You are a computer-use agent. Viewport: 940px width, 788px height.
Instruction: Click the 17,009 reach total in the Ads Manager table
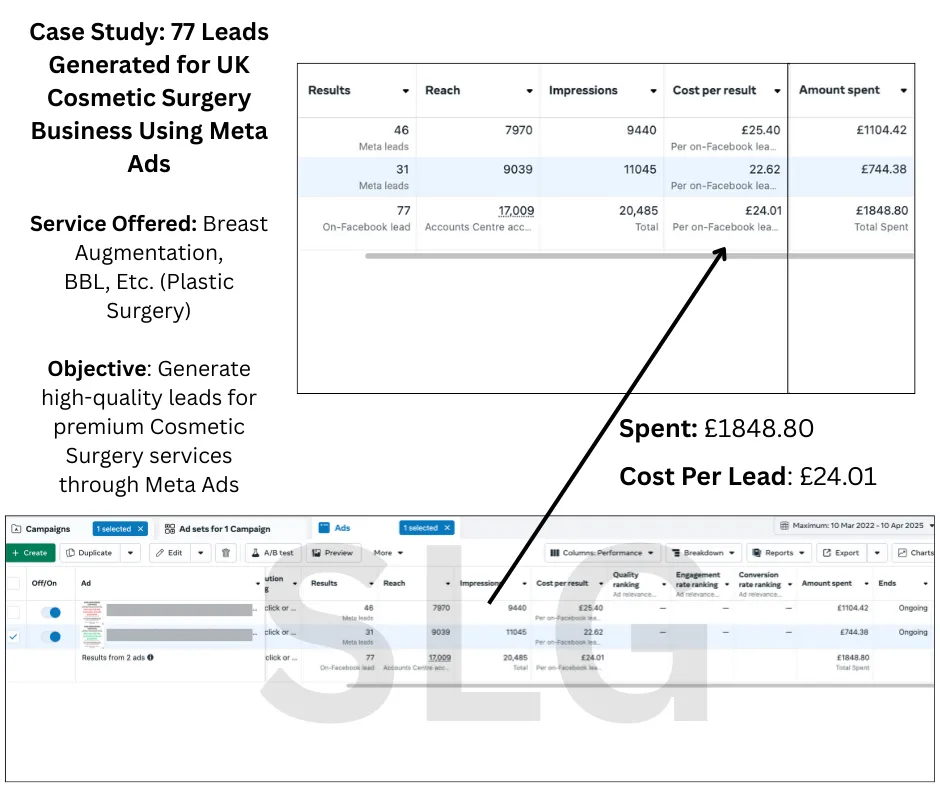[439, 658]
